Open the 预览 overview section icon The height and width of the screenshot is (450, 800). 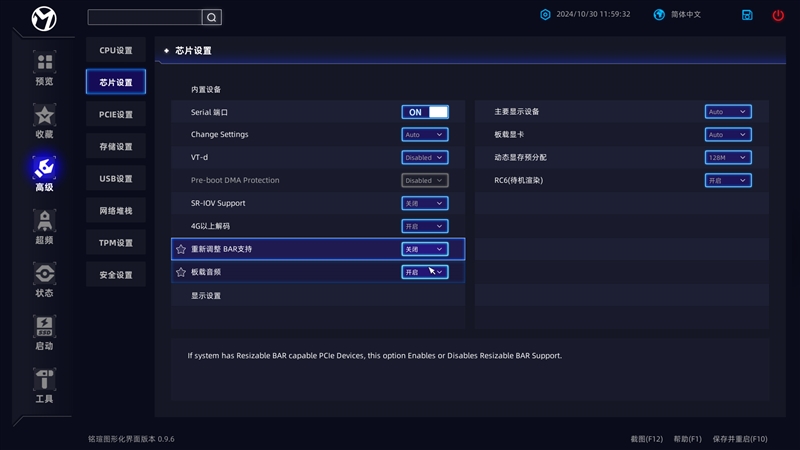[44, 62]
